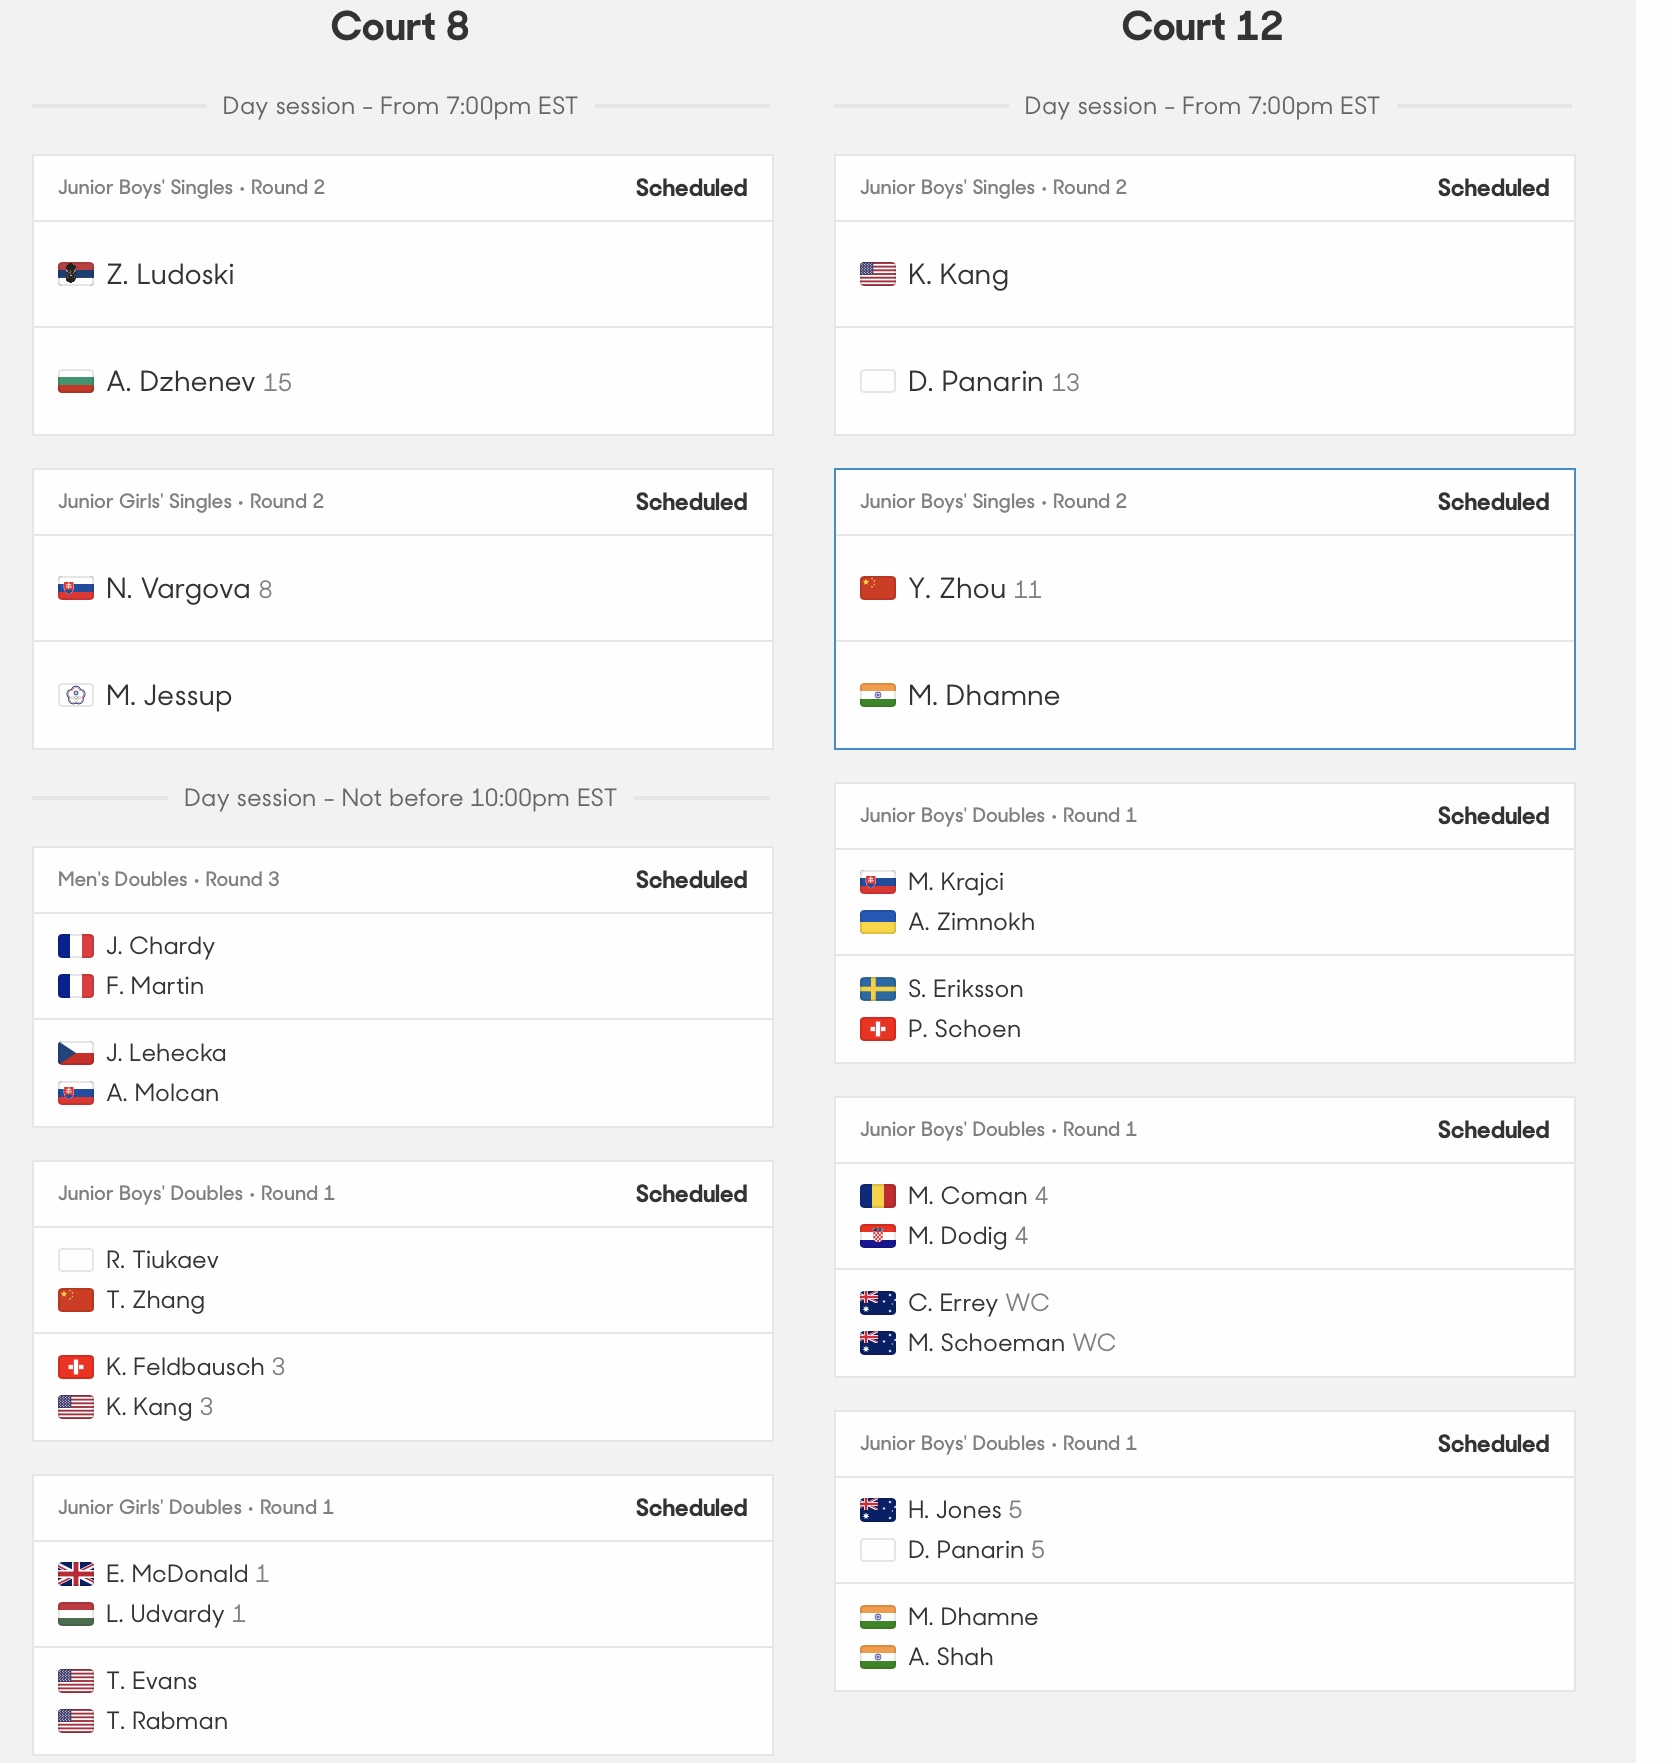This screenshot has height=1763, width=1668.
Task: Click the Swiss flag next to K. Feldbausch
Action: pos(76,1367)
